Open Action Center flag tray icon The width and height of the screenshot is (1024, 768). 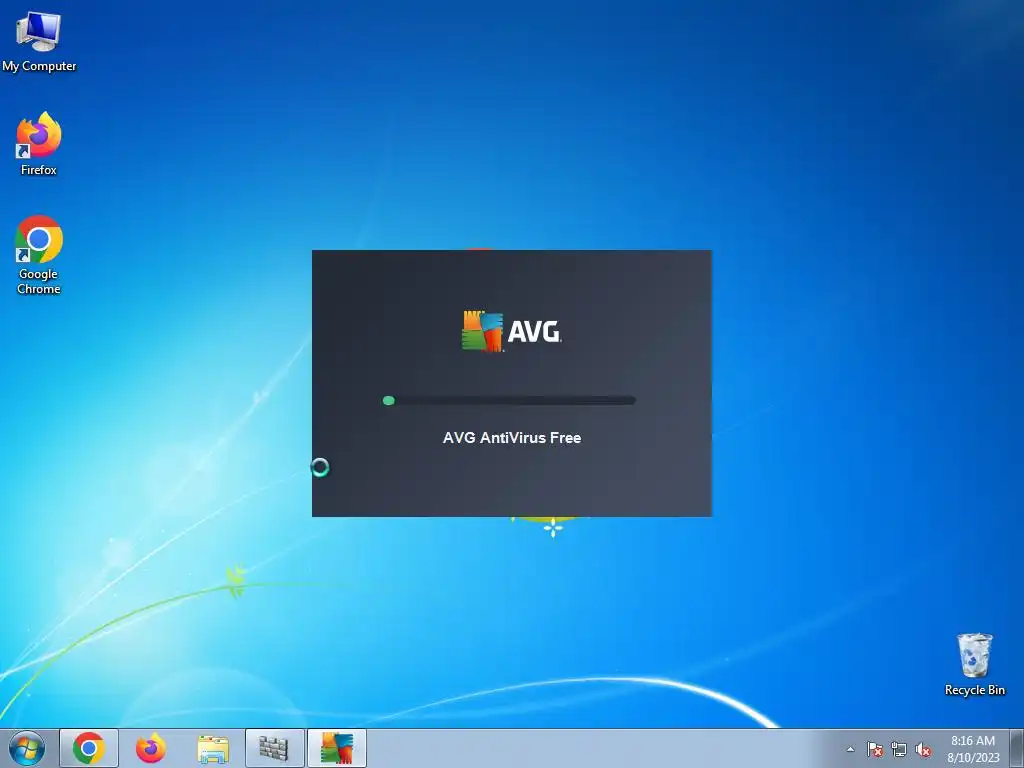[874, 749]
